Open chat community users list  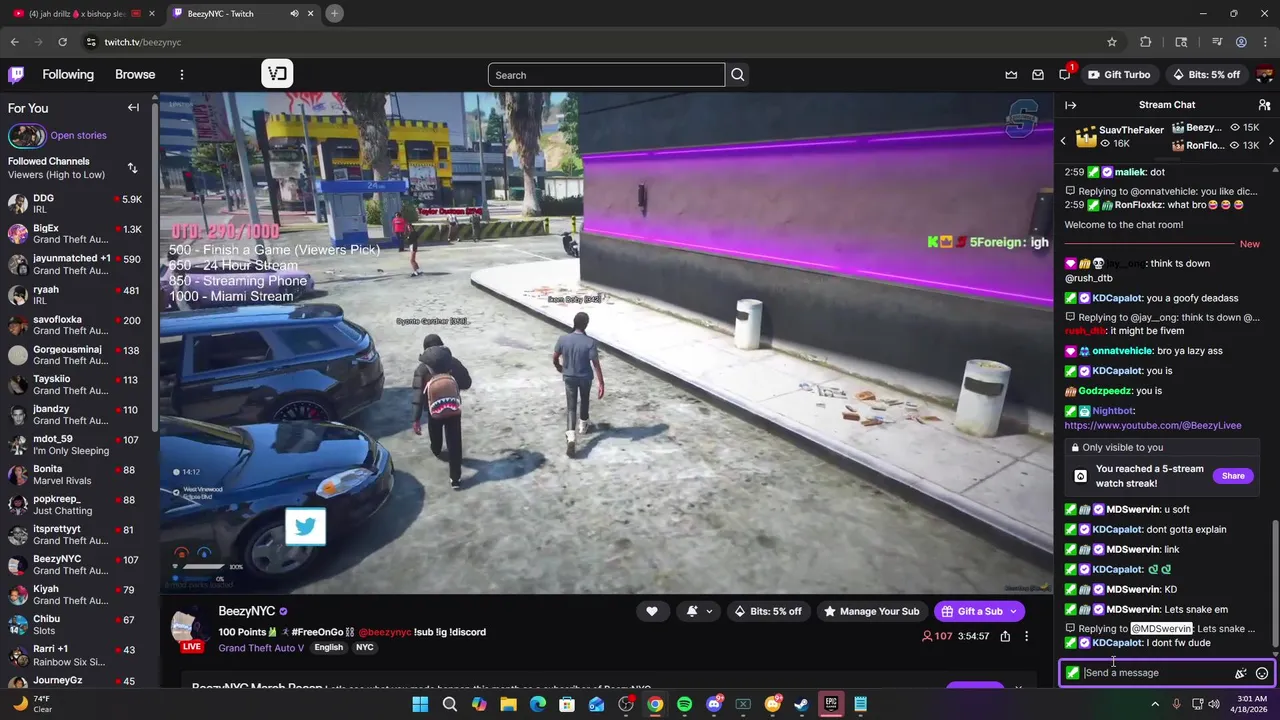pyautogui.click(x=1264, y=105)
